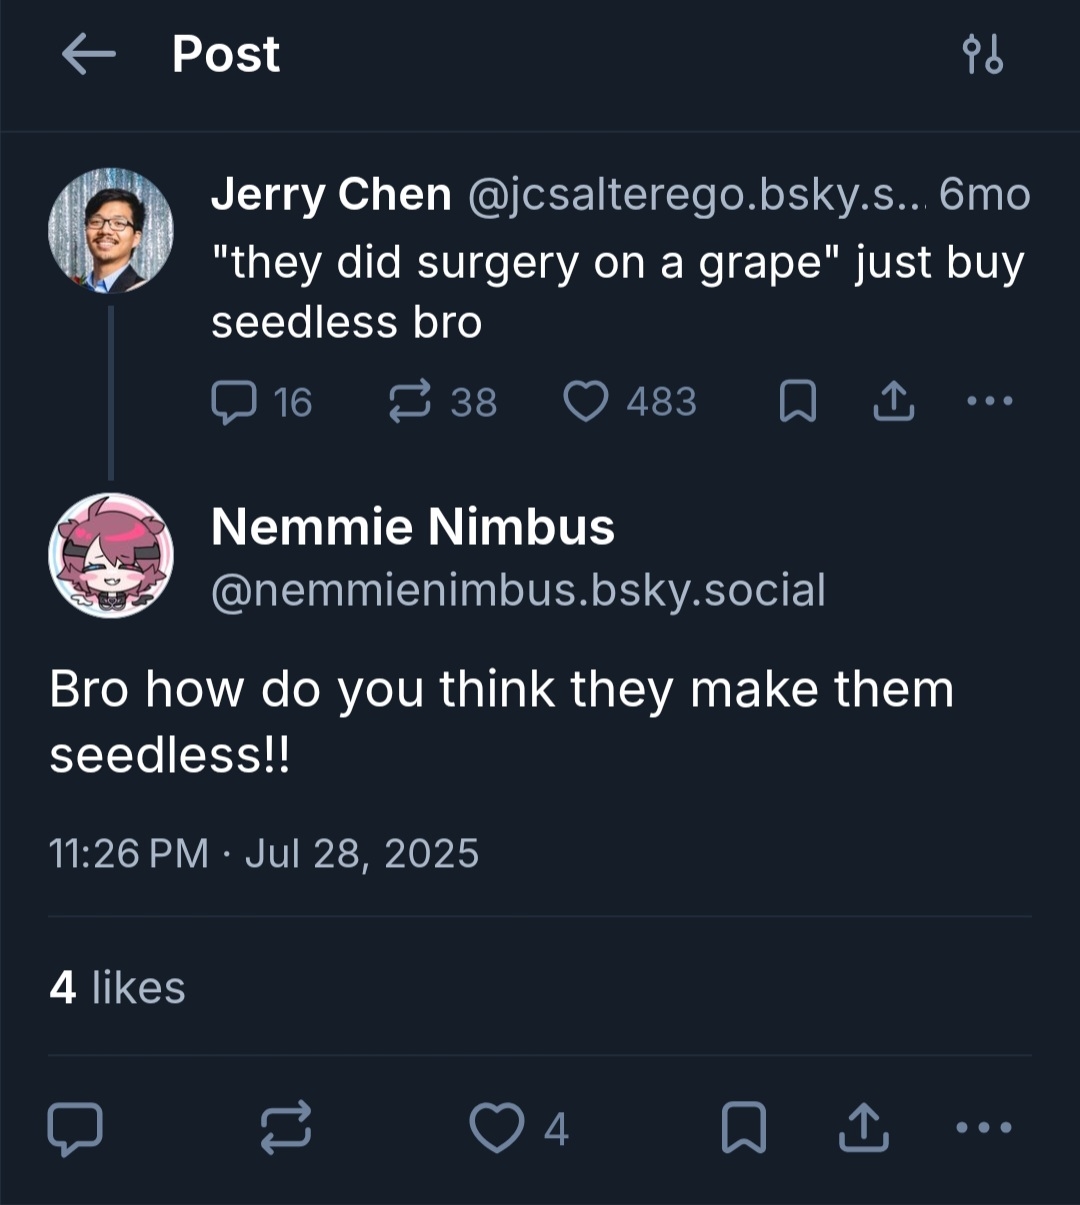Go back using the arrow icon
This screenshot has height=1205, width=1080.
pyautogui.click(x=88, y=54)
